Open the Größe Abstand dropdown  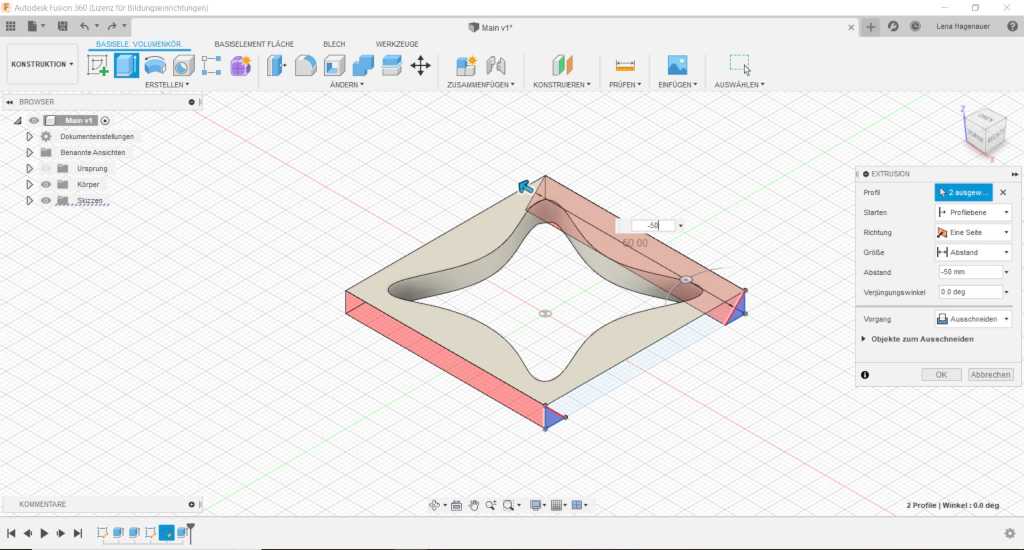coord(973,252)
